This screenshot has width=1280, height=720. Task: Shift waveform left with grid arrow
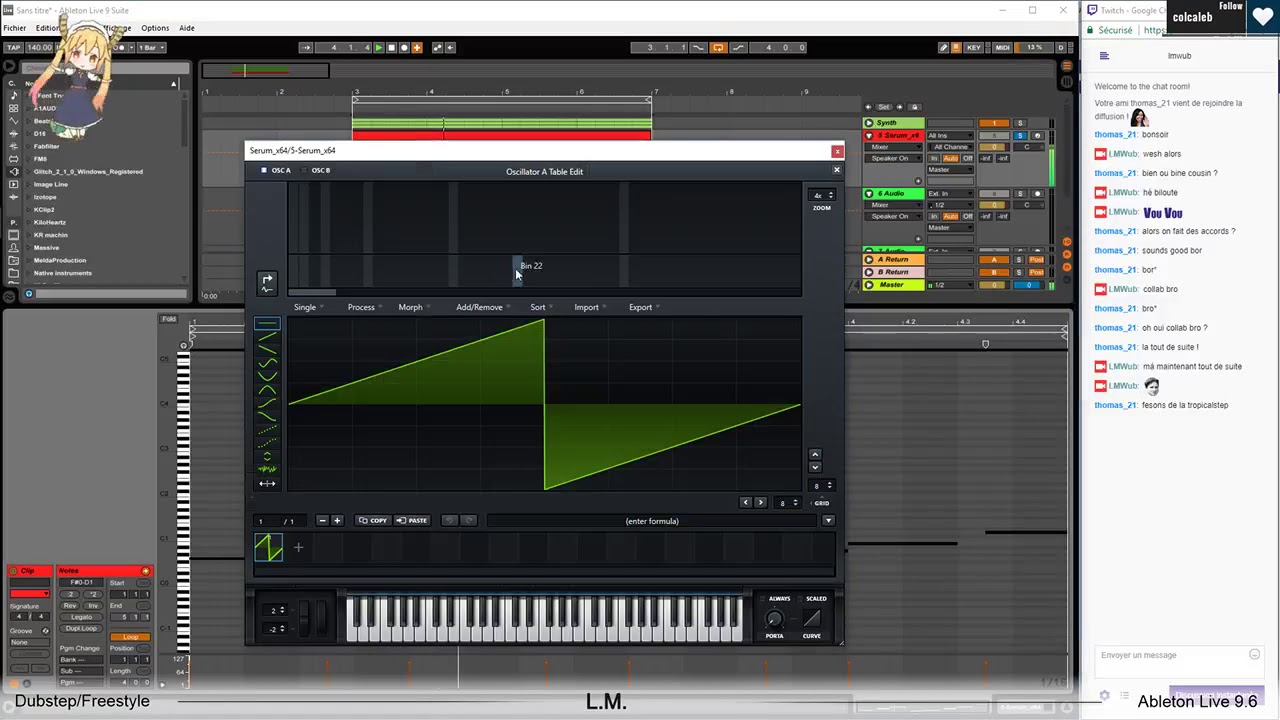pos(746,502)
